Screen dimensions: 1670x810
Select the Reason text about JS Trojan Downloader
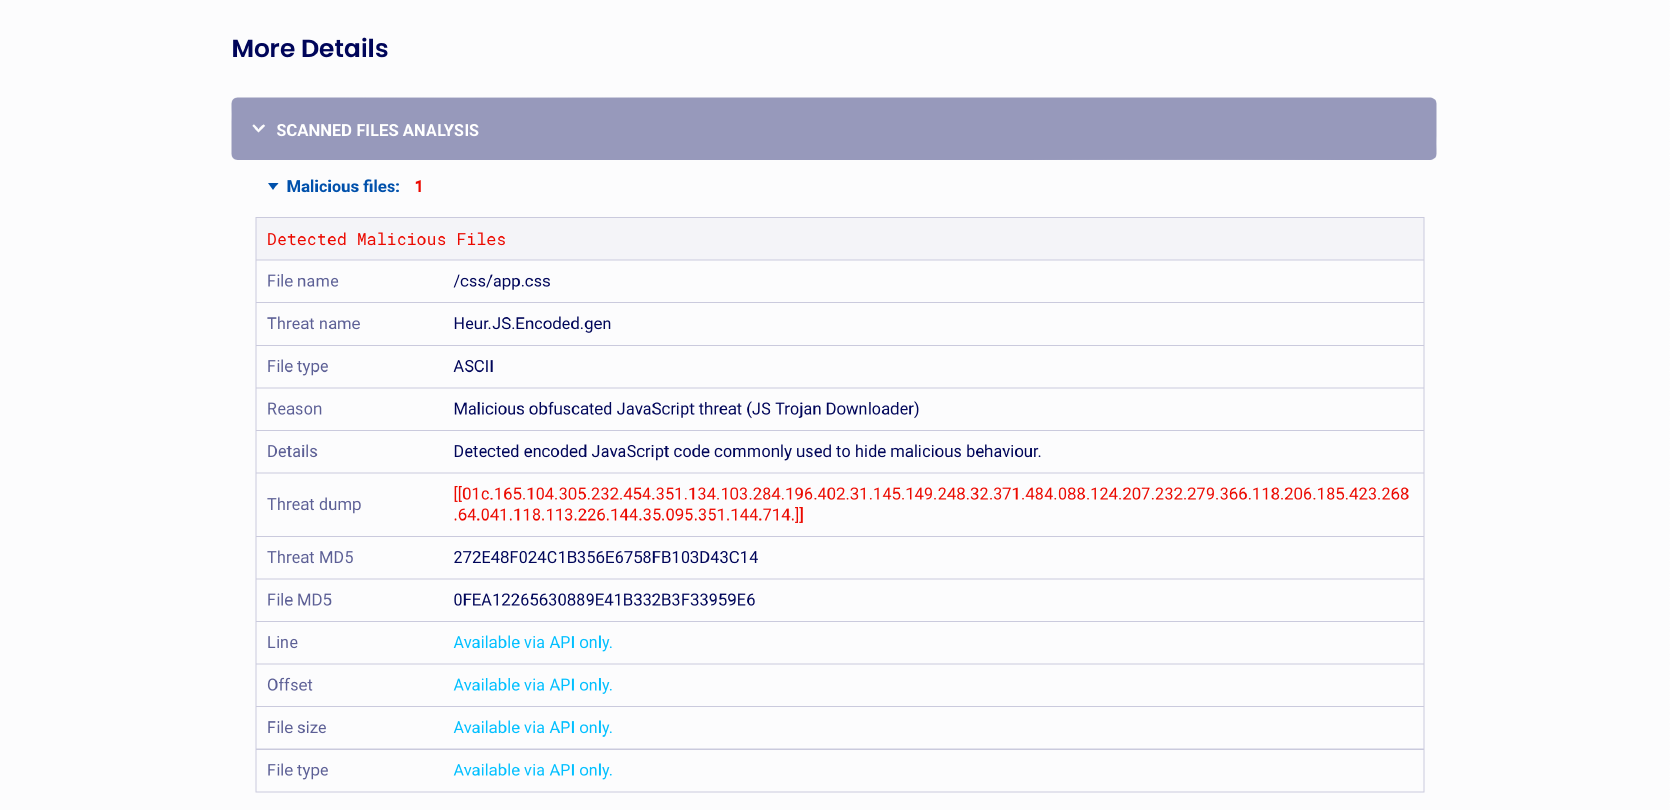point(686,409)
